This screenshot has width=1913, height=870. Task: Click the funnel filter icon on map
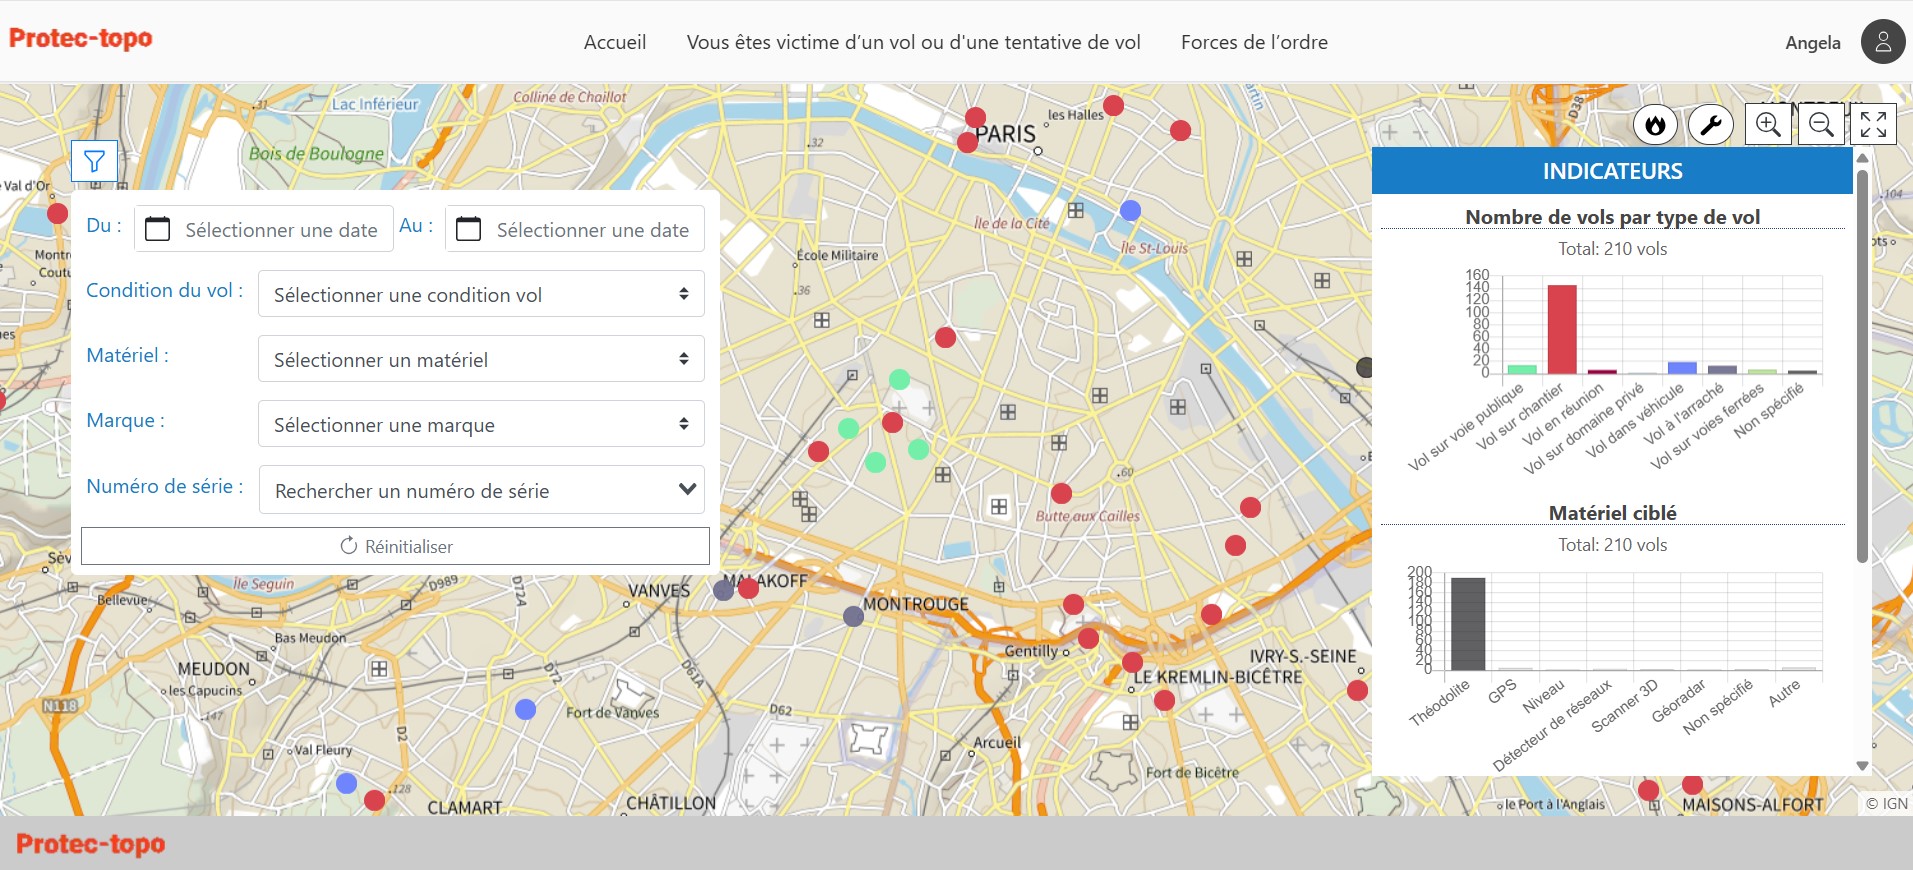94,161
